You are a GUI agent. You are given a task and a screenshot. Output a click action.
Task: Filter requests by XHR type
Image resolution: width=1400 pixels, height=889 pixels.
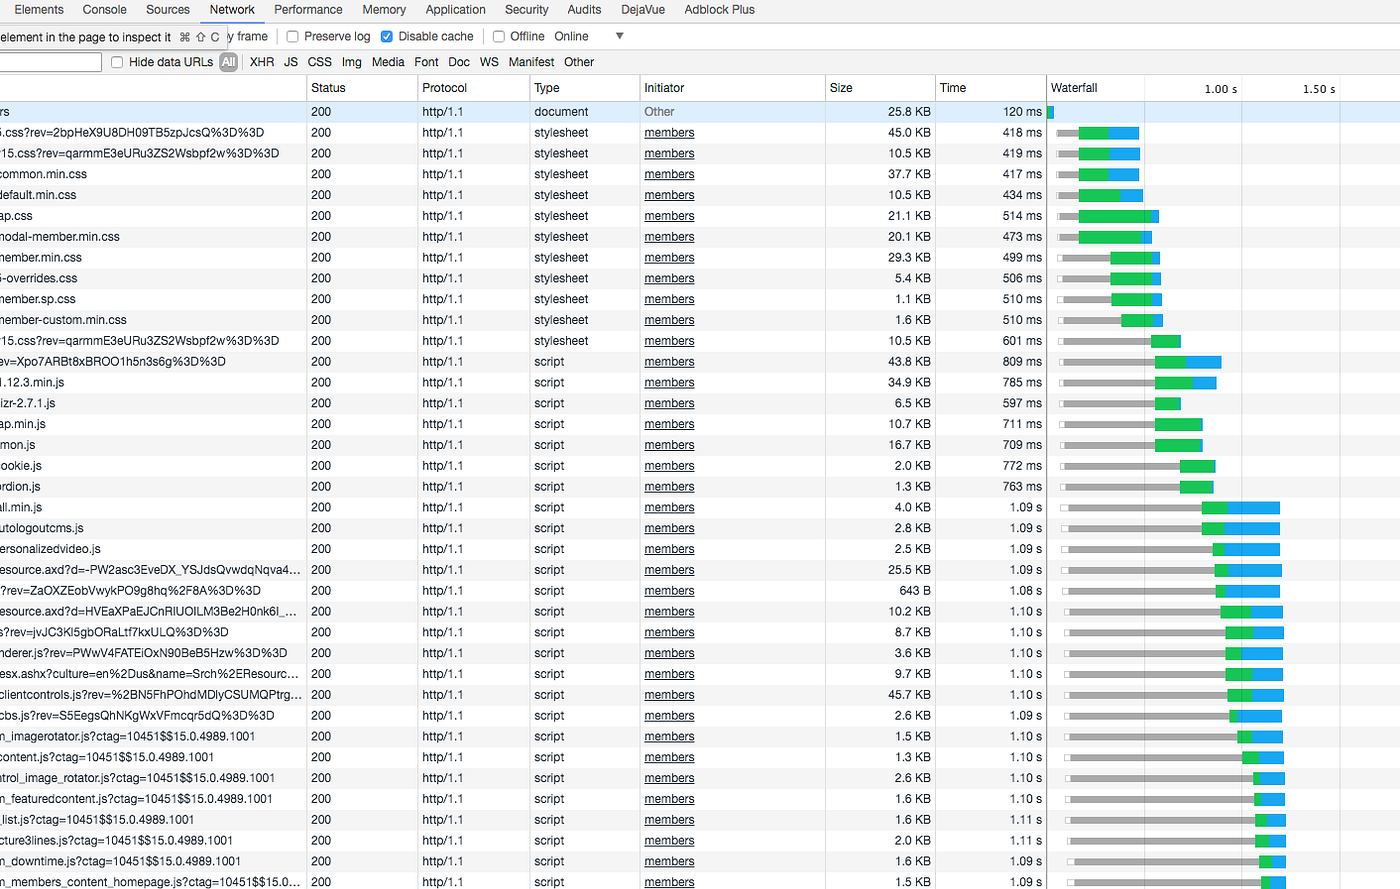[x=262, y=62]
